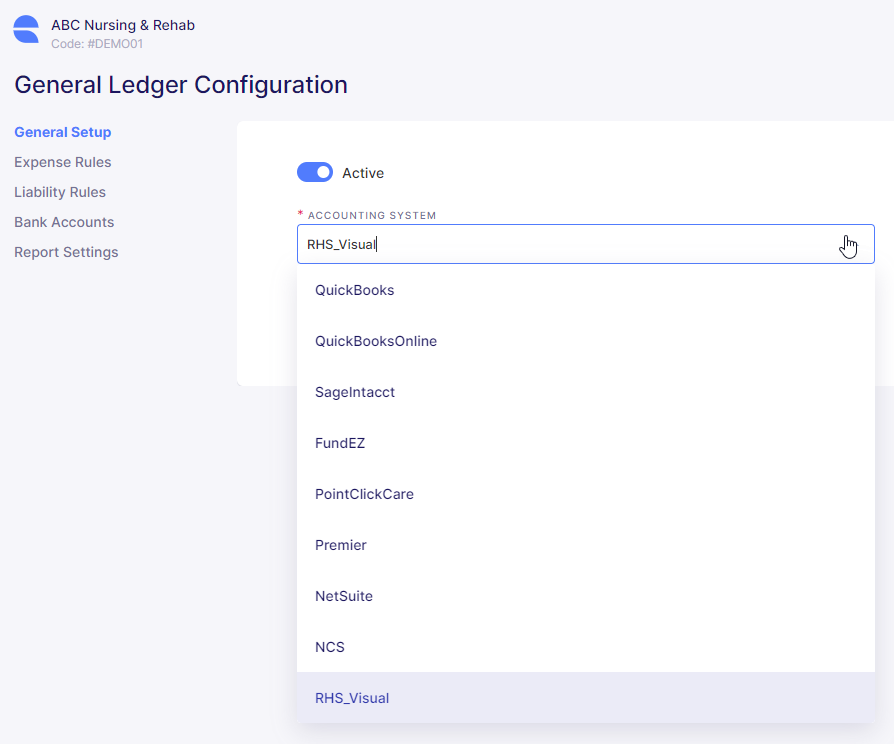Click into the Accounting System combo box

click(586, 244)
